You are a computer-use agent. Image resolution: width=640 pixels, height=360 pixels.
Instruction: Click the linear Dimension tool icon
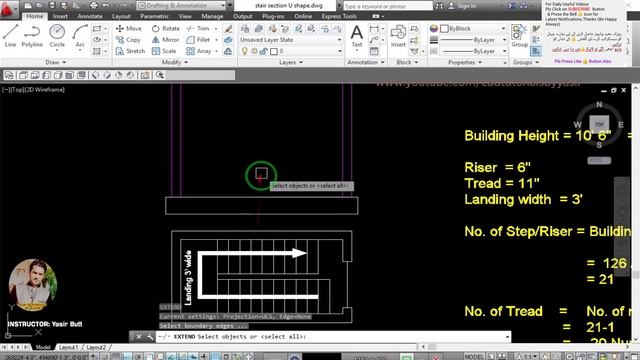[373, 29]
